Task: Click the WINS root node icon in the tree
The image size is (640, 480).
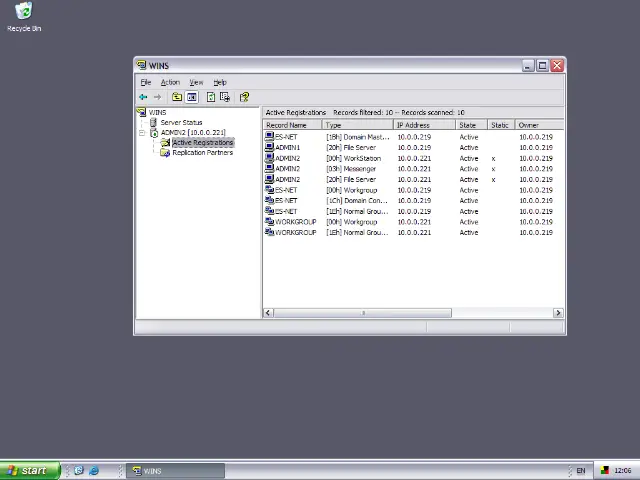Action: 142,112
